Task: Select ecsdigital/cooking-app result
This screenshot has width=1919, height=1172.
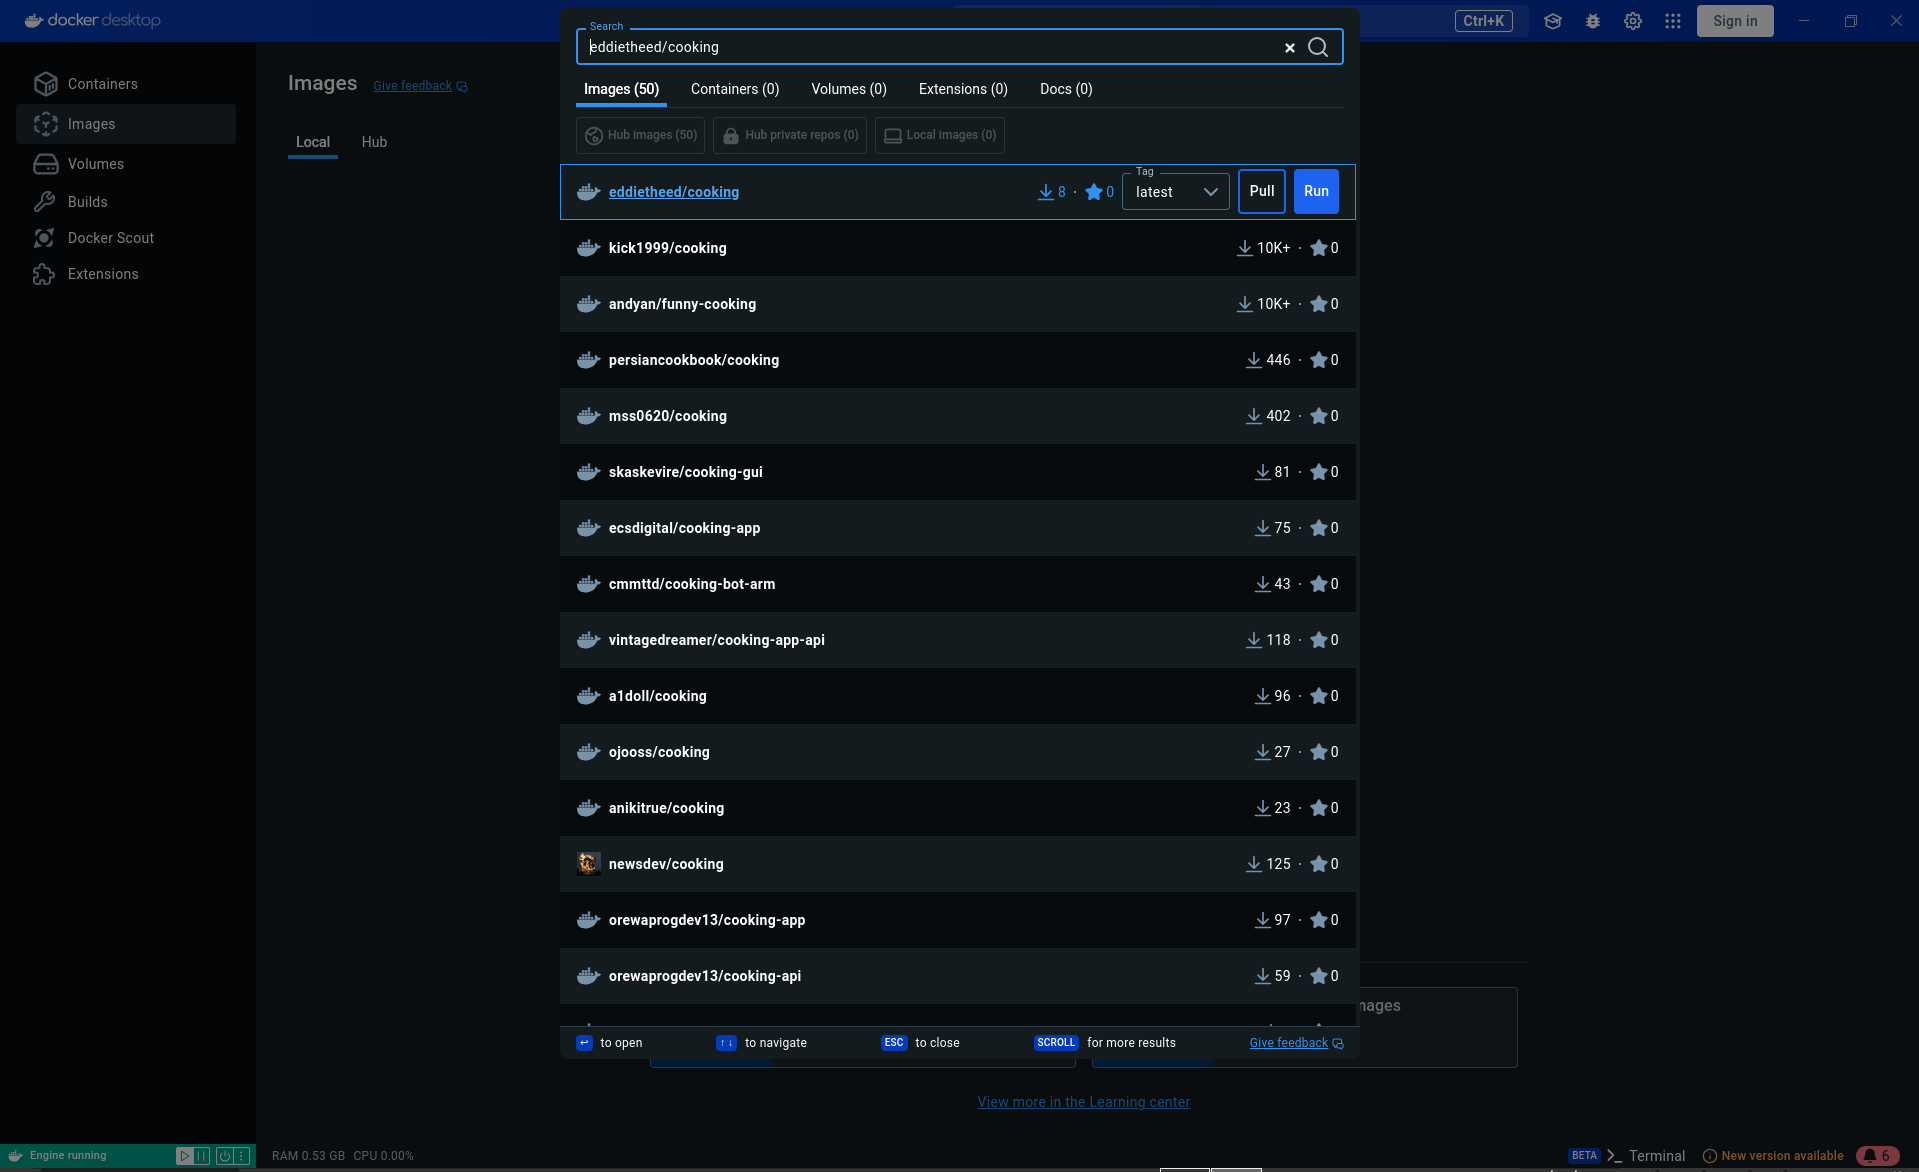Action: point(958,528)
